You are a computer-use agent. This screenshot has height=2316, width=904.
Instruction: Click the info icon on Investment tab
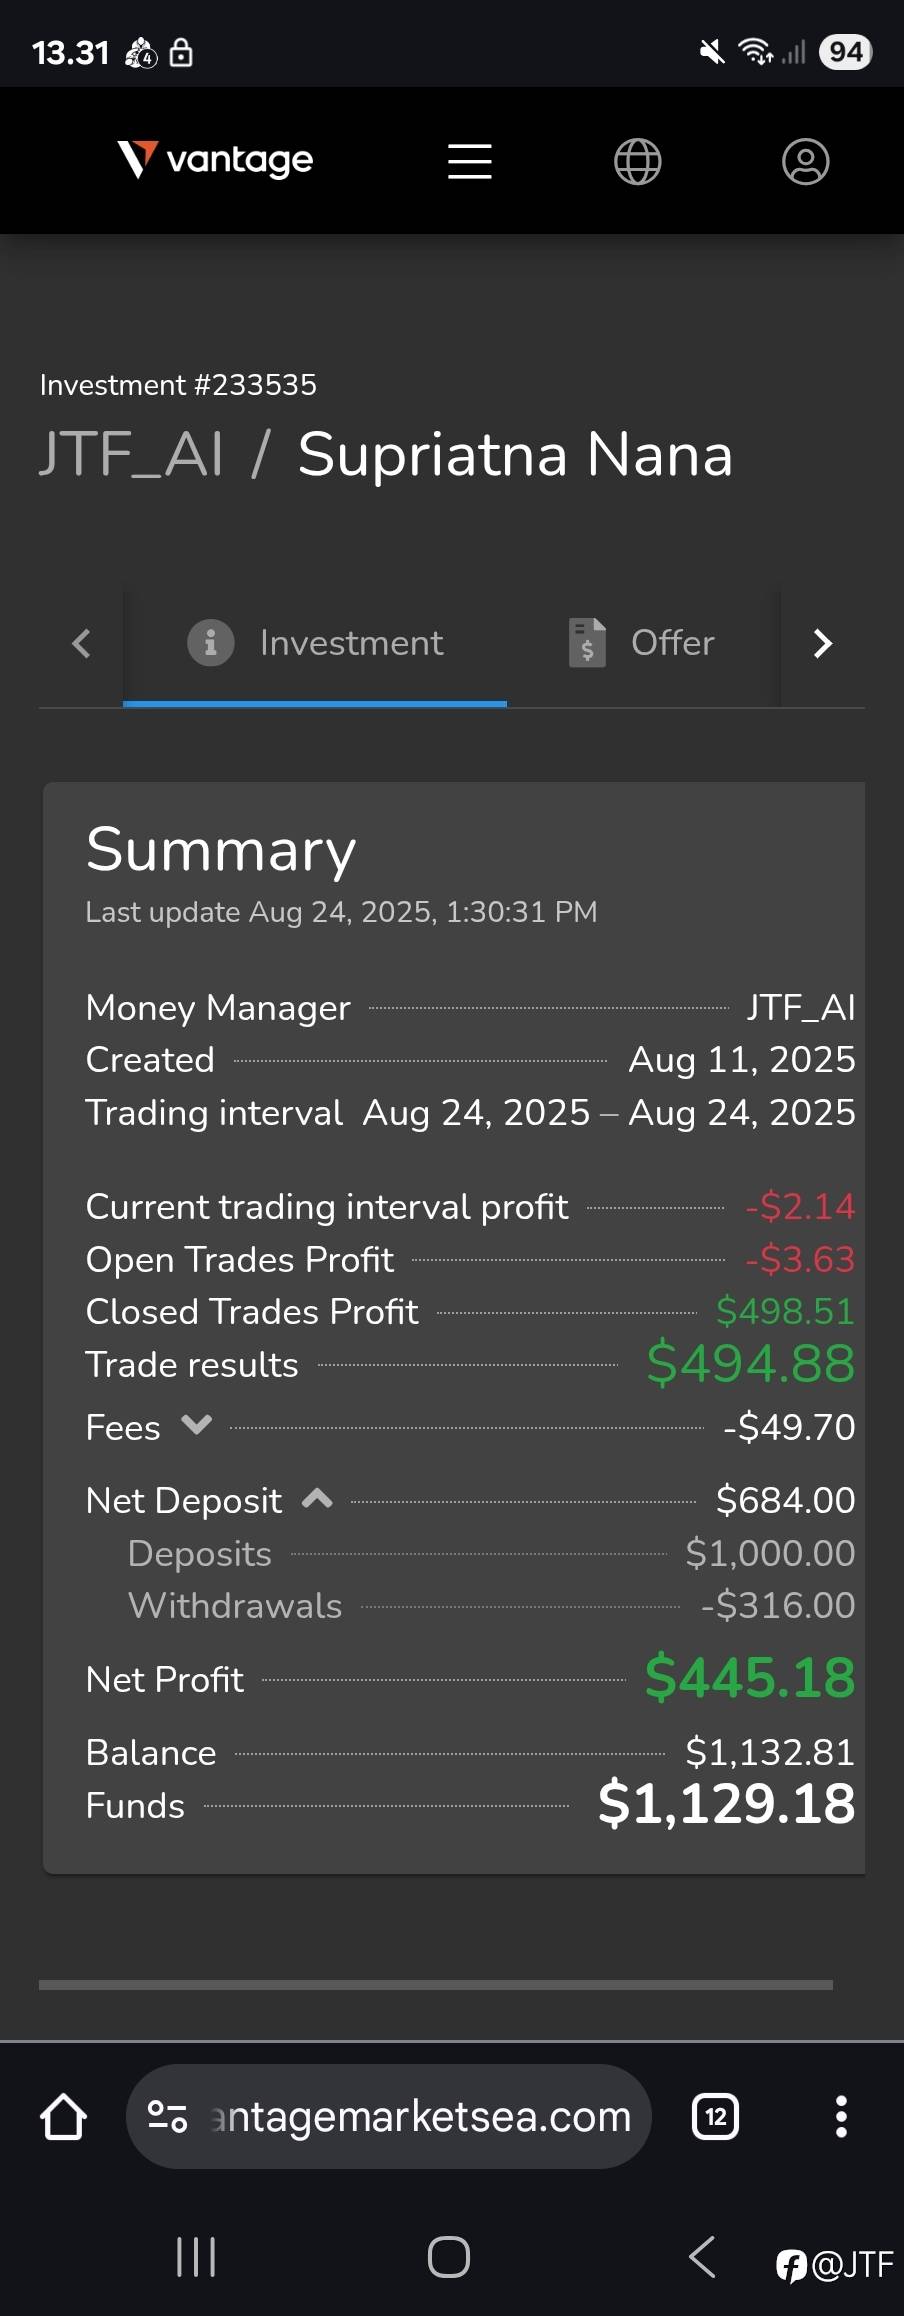(210, 642)
